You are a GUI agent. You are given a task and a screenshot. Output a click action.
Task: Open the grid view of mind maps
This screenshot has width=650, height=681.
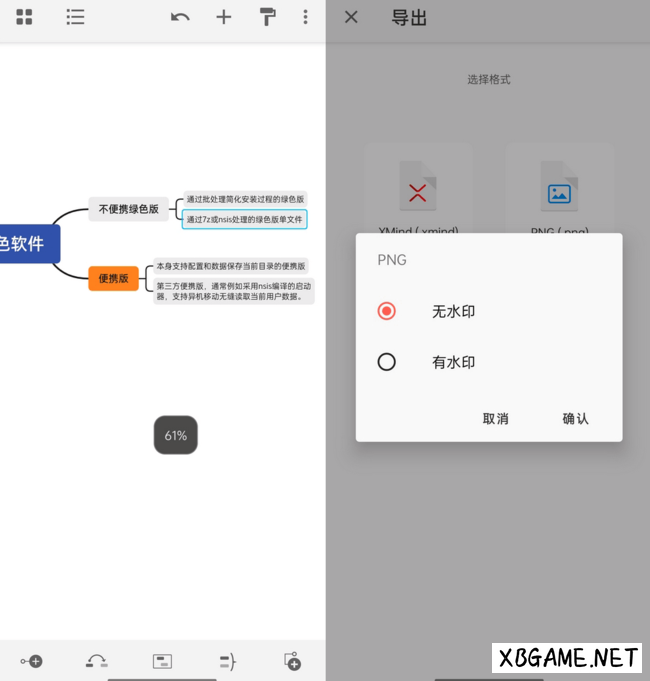pos(24,17)
